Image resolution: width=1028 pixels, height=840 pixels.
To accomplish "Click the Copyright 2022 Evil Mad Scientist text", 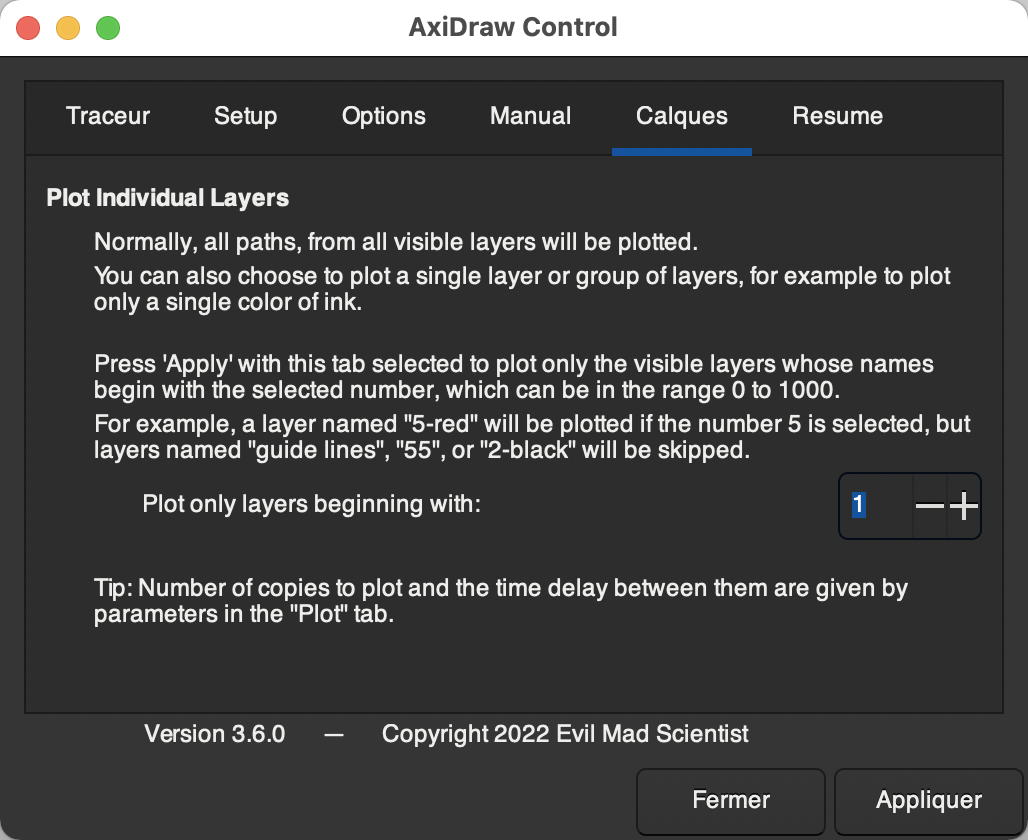I will click(565, 734).
